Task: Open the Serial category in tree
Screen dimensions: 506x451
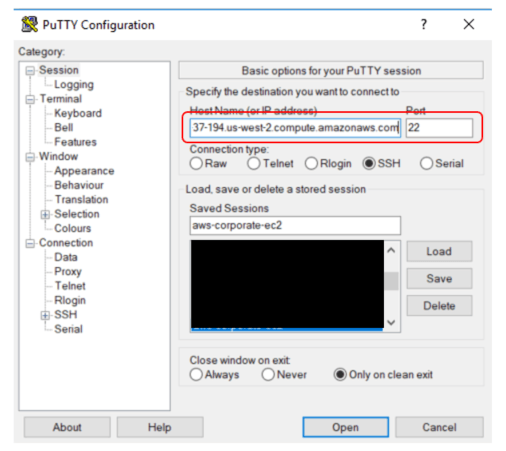Action: click(x=68, y=329)
